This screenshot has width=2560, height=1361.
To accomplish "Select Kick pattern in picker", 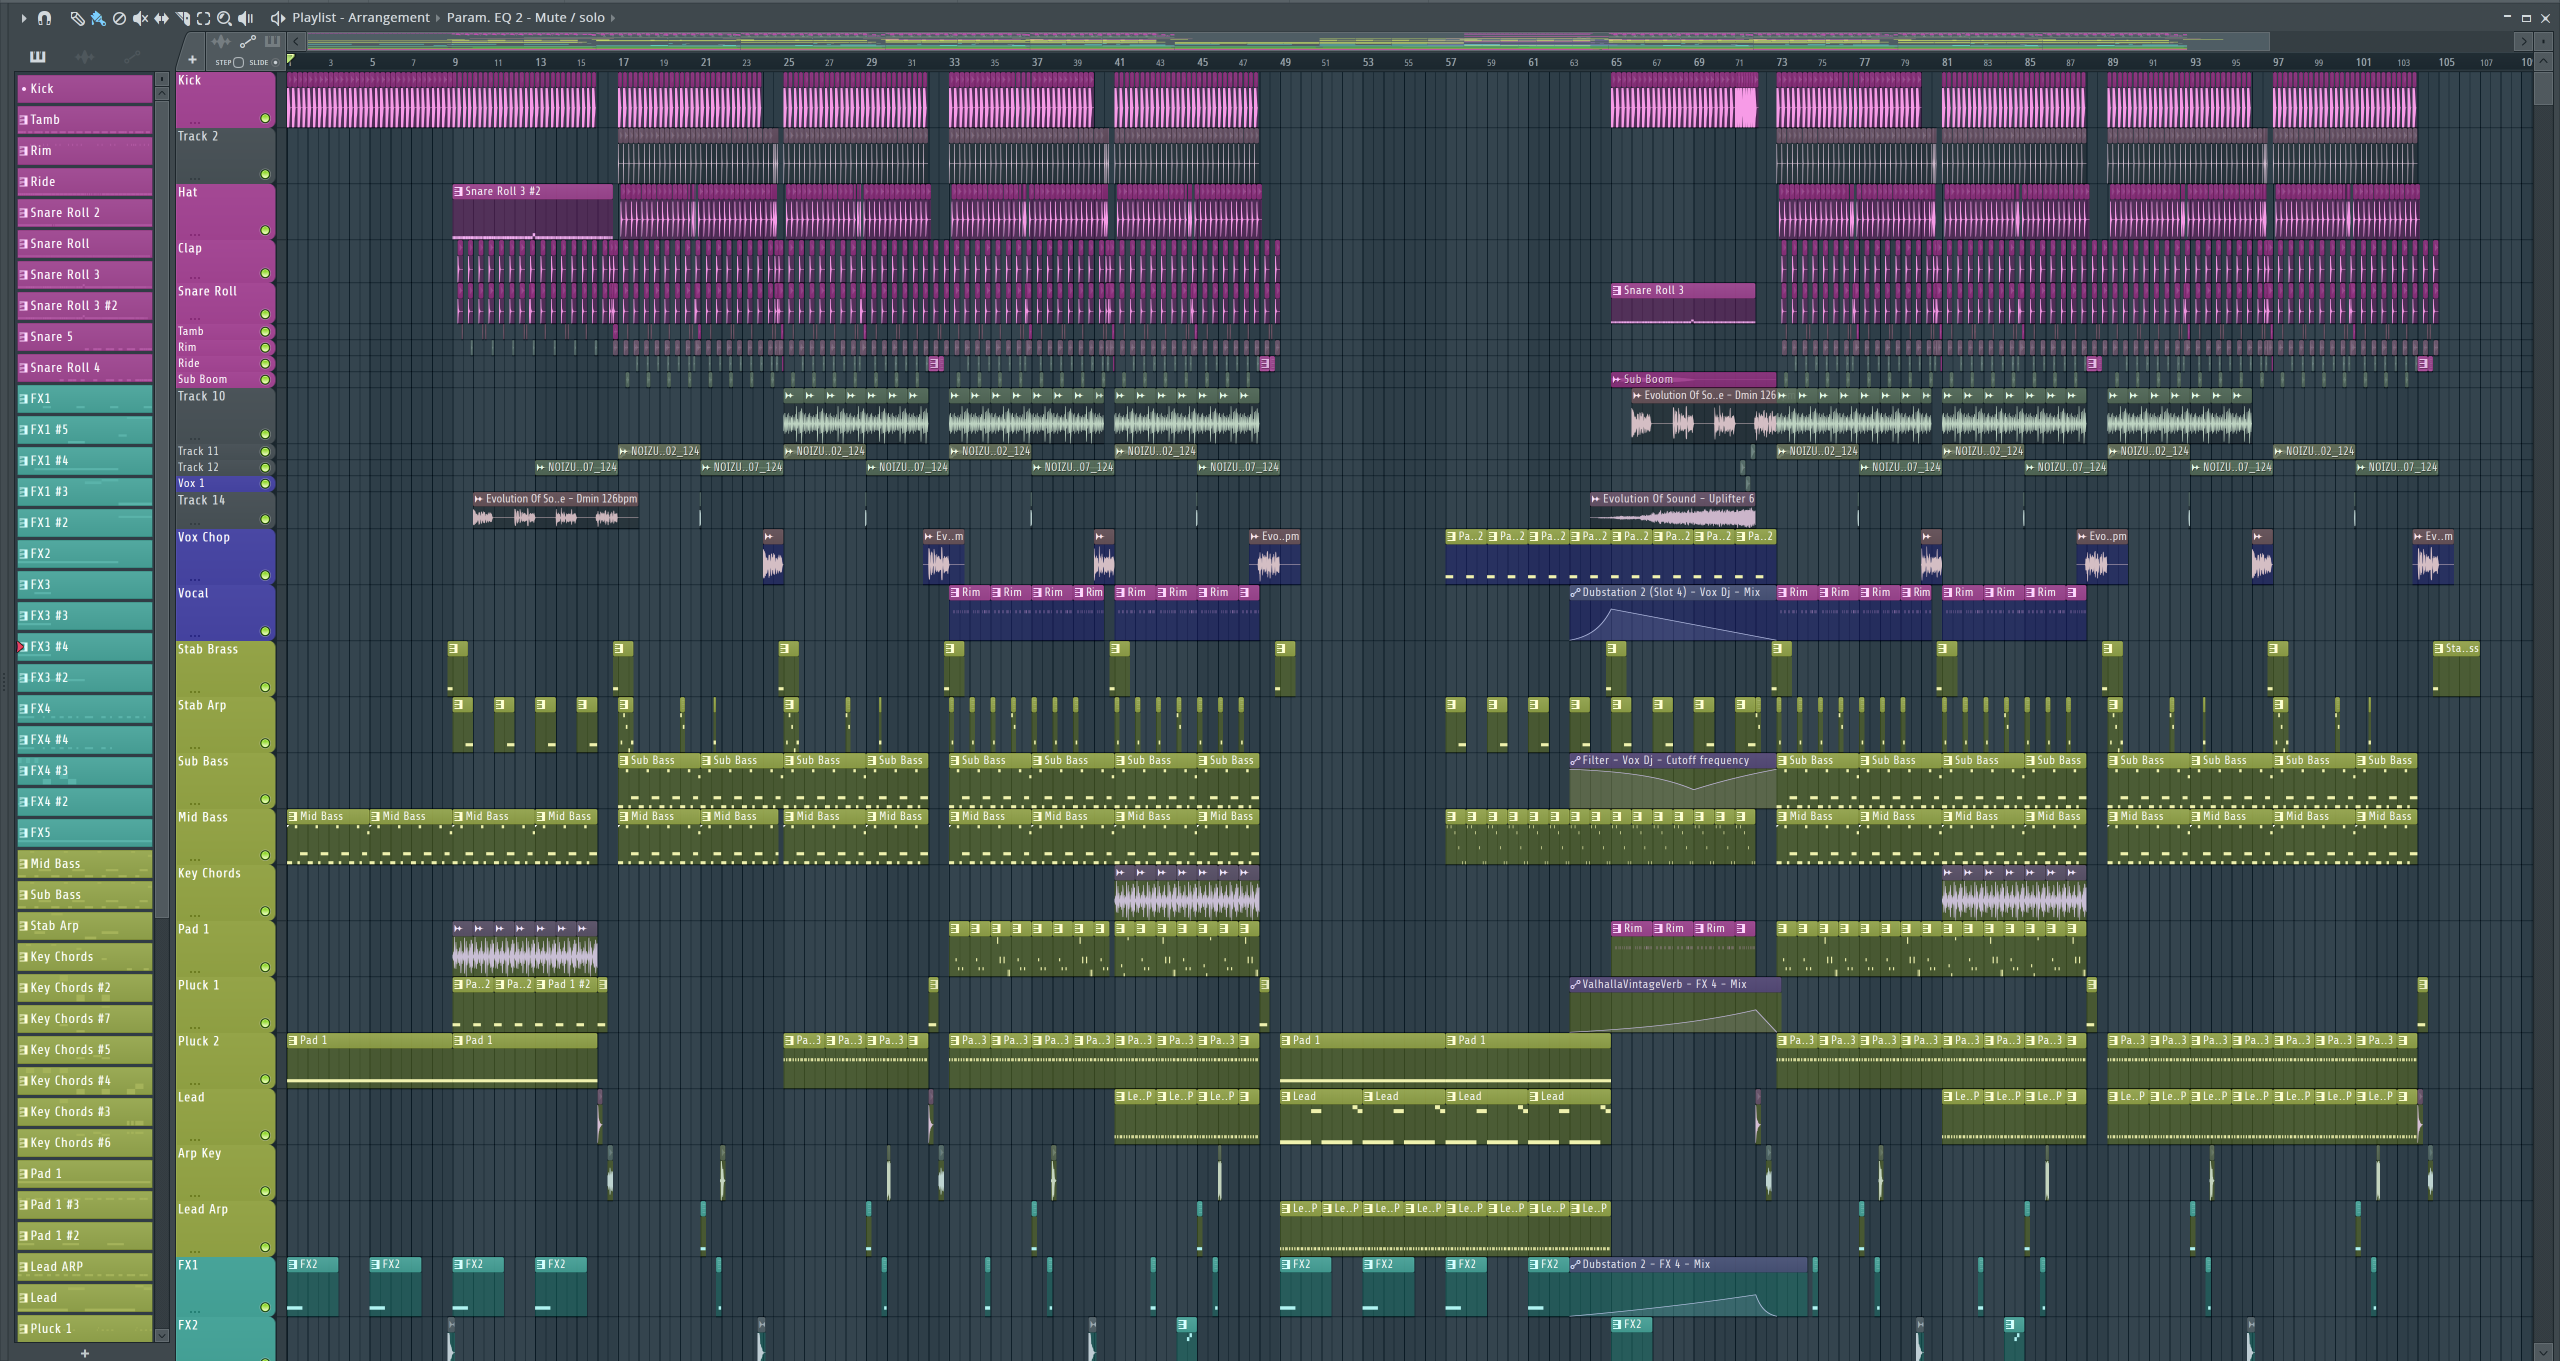I will pos(85,89).
